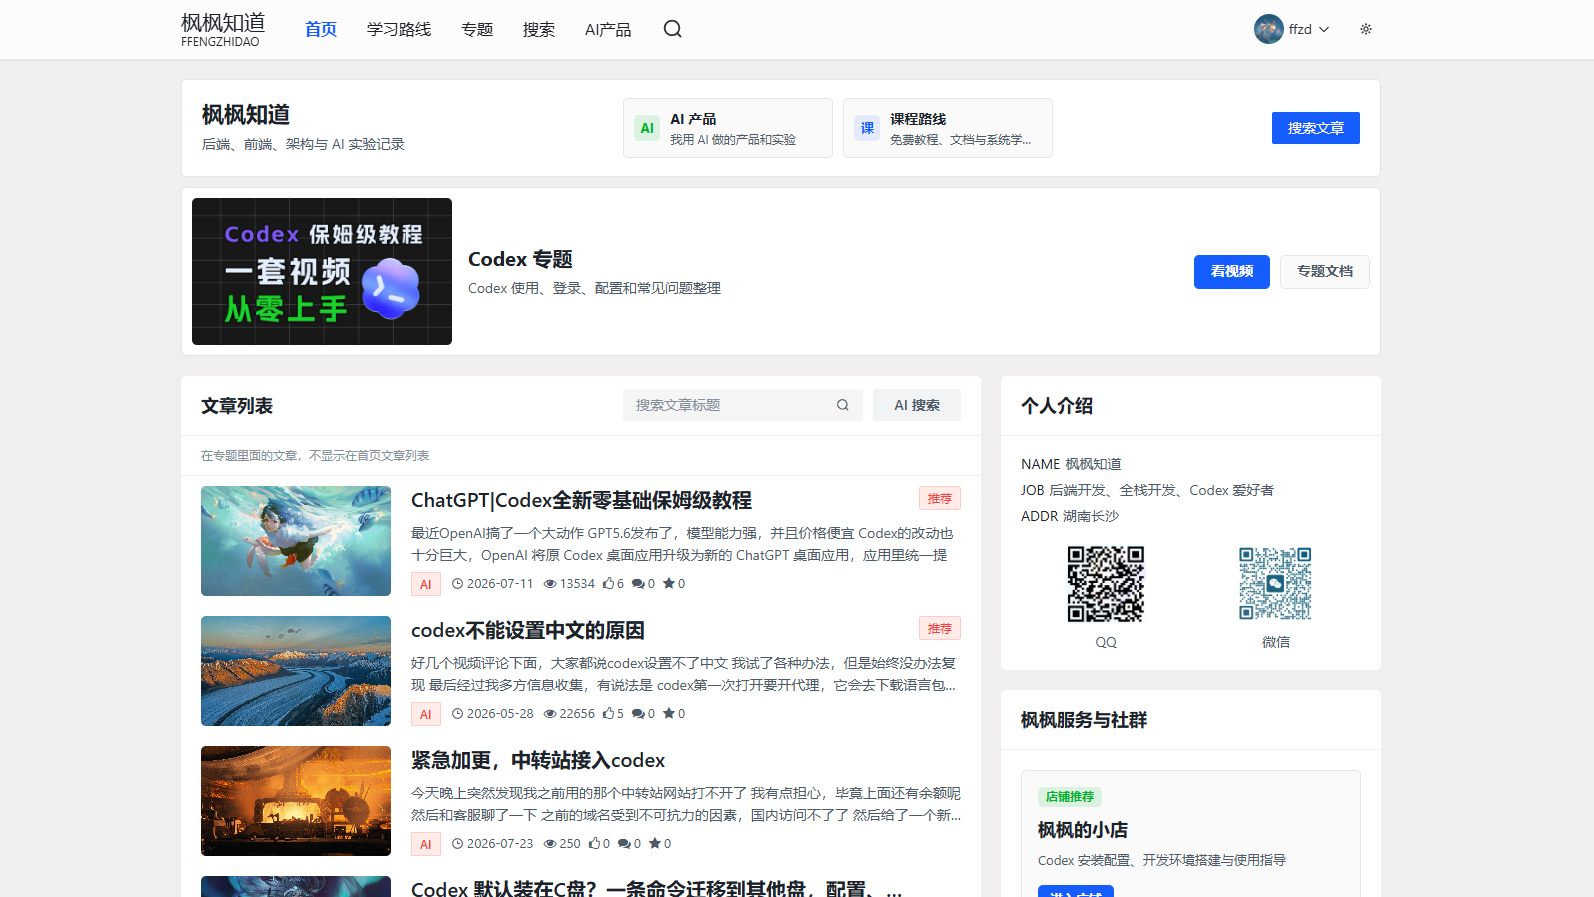
Task: Click the clock icon beside 2026-05-28
Action: click(458, 714)
